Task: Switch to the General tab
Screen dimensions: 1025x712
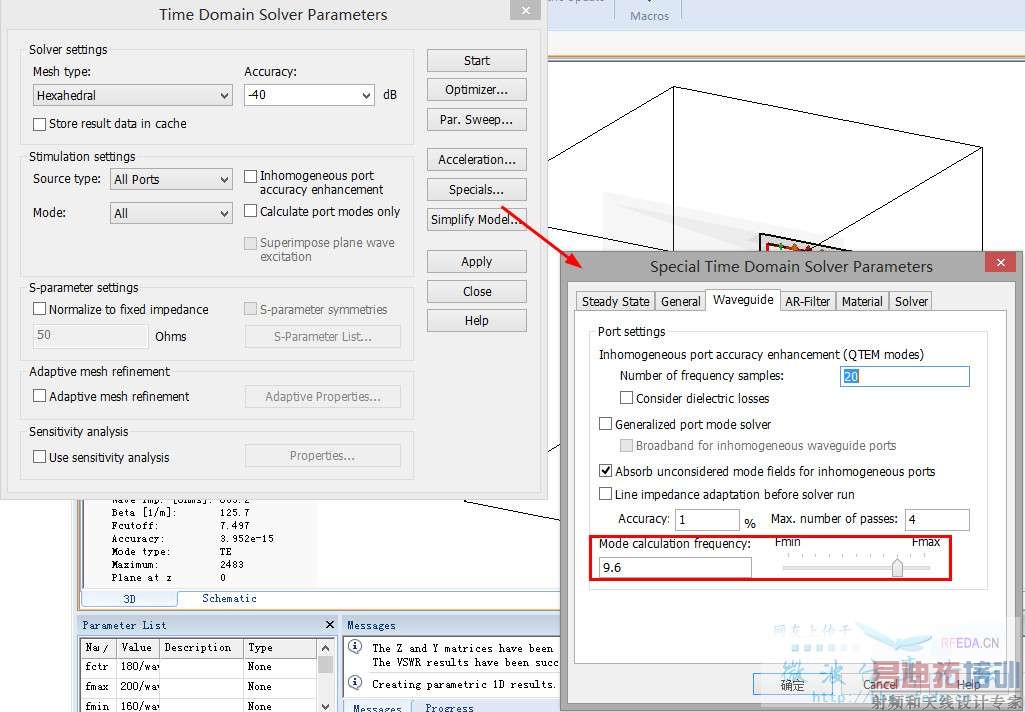Action: coord(681,301)
